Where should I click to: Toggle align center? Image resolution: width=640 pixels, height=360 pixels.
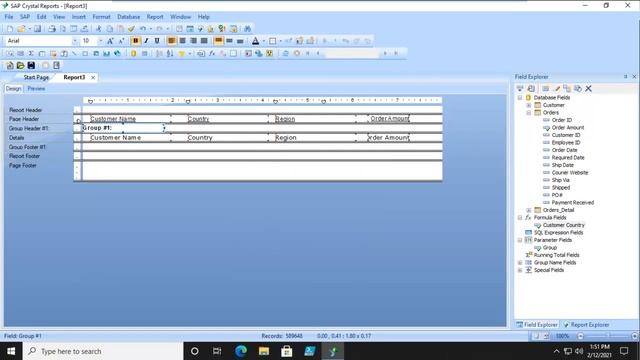pos(182,41)
